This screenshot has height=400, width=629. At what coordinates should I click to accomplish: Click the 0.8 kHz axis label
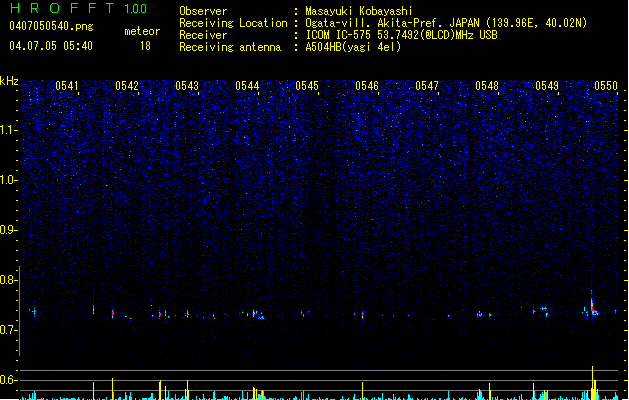tap(9, 280)
